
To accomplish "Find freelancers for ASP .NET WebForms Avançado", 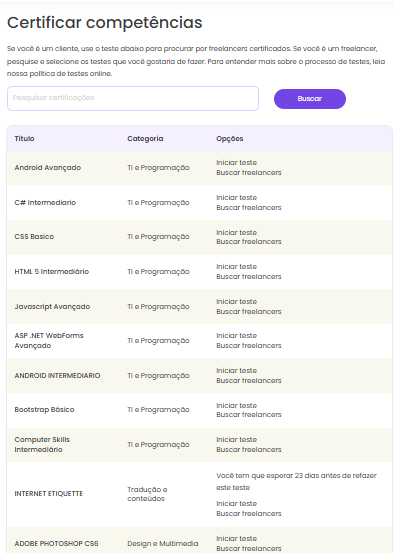I will 249,345.
